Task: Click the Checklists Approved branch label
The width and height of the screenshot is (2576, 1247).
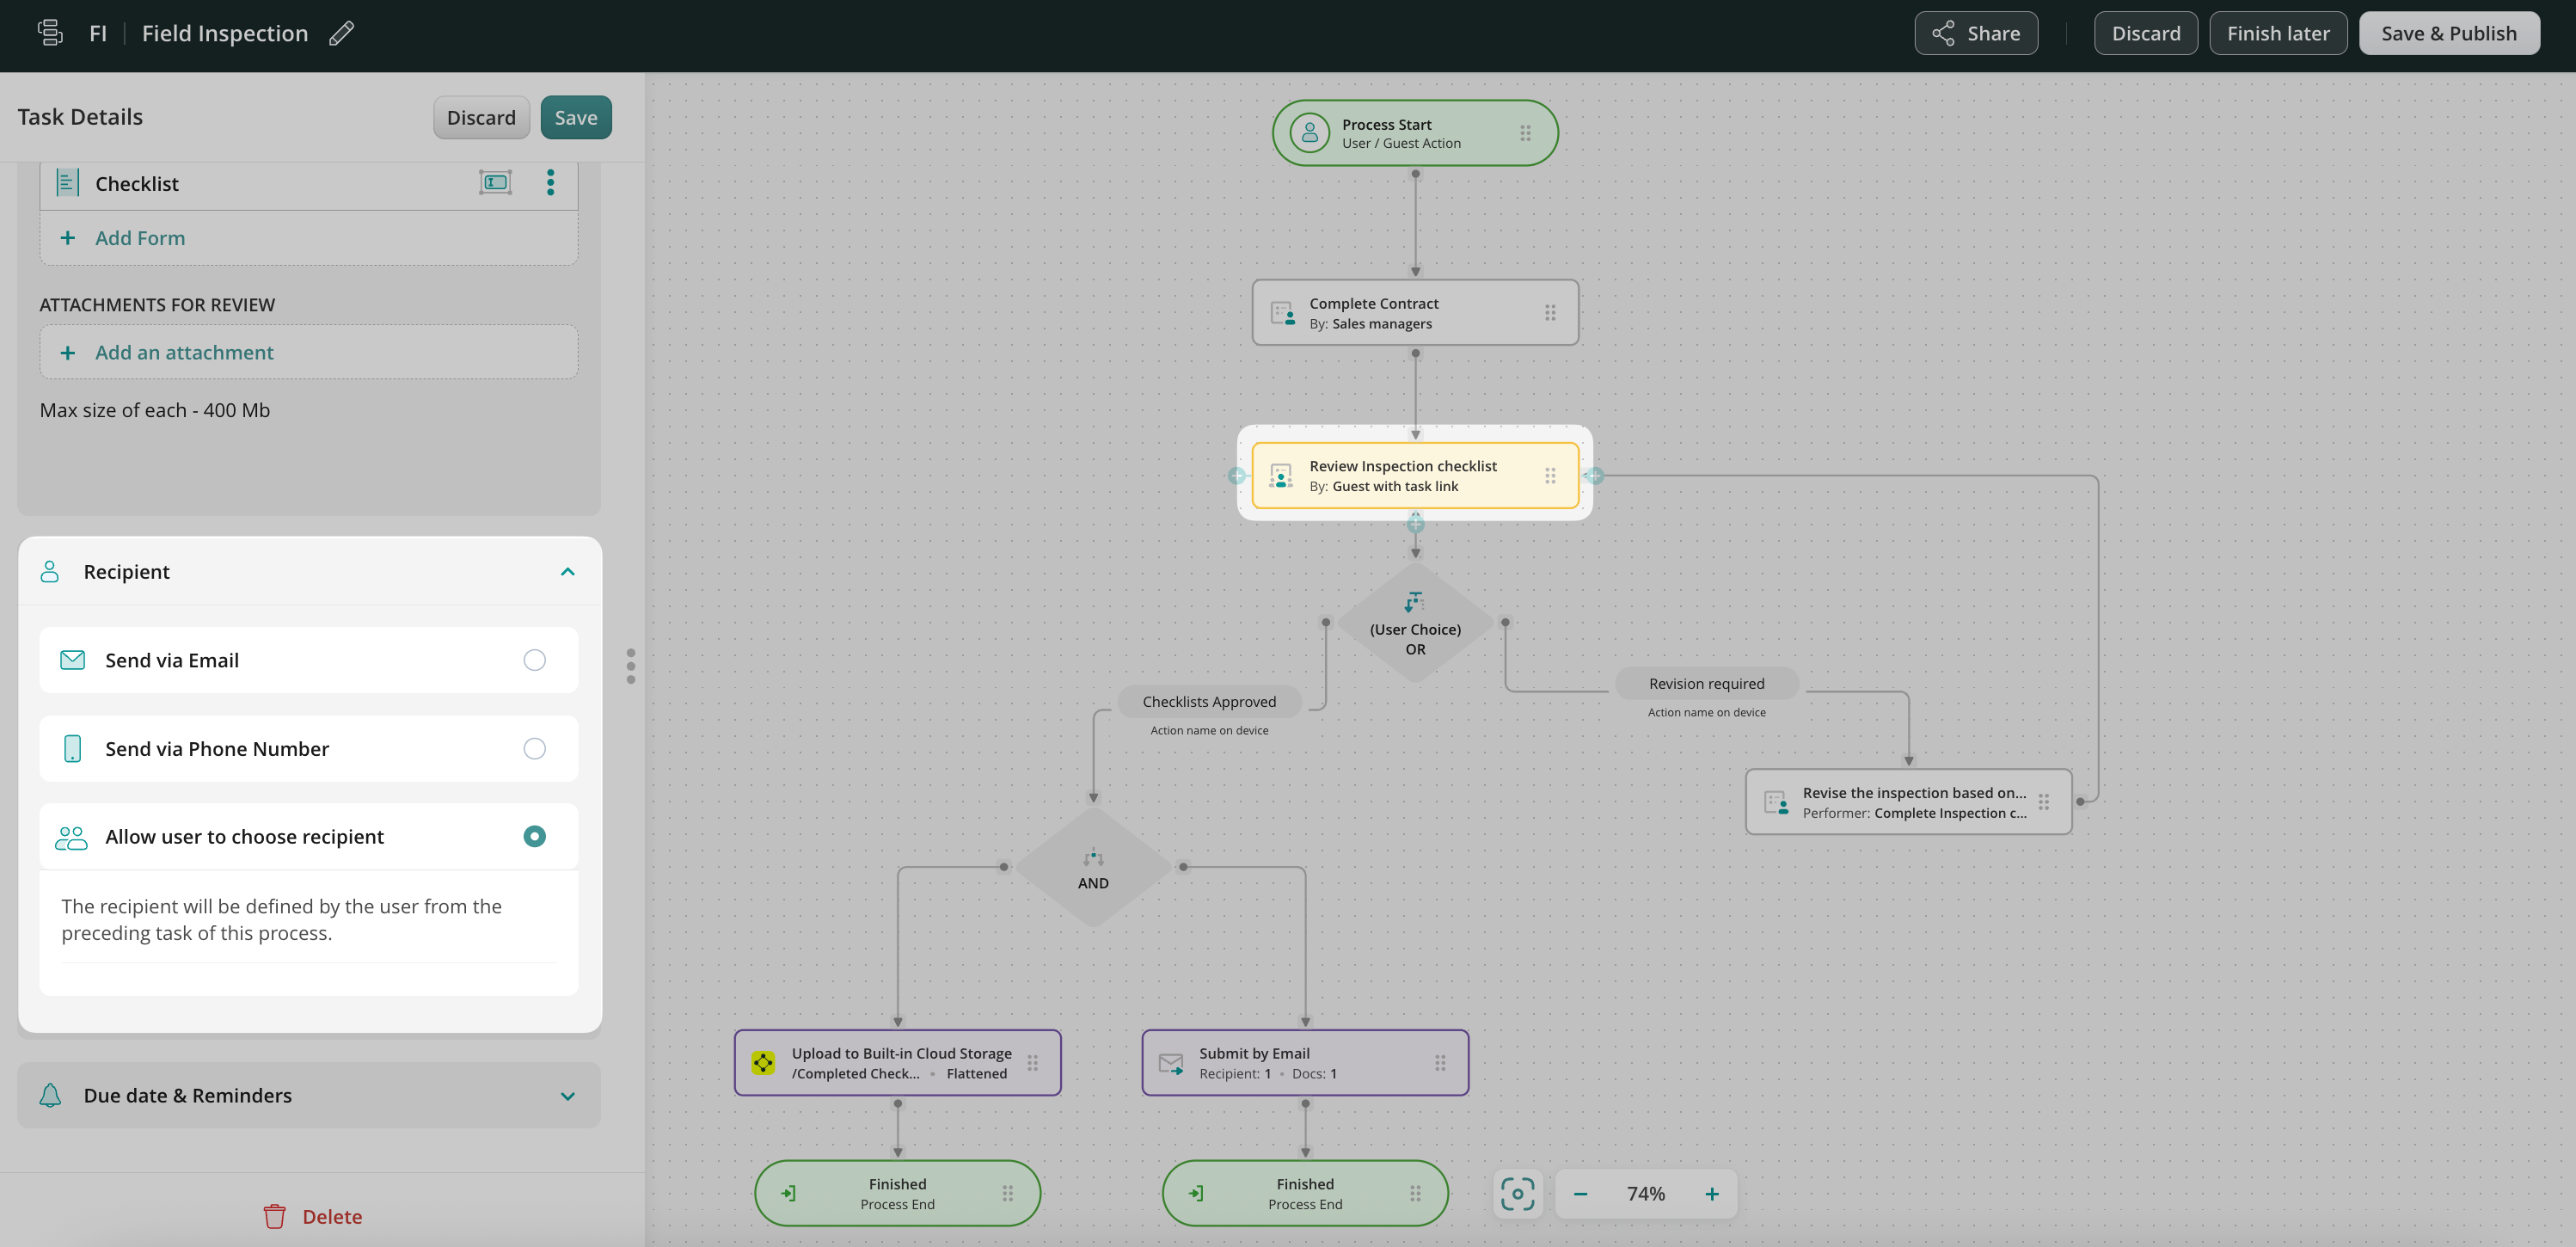Action: pos(1208,701)
